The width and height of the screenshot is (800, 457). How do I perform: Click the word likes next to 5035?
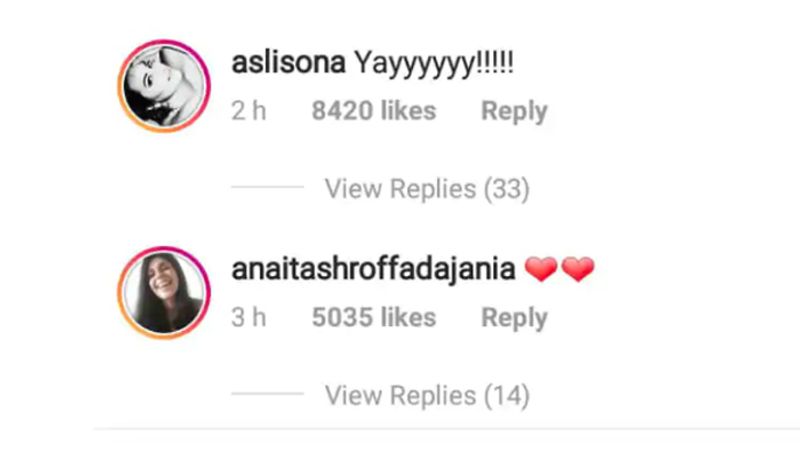(409, 317)
